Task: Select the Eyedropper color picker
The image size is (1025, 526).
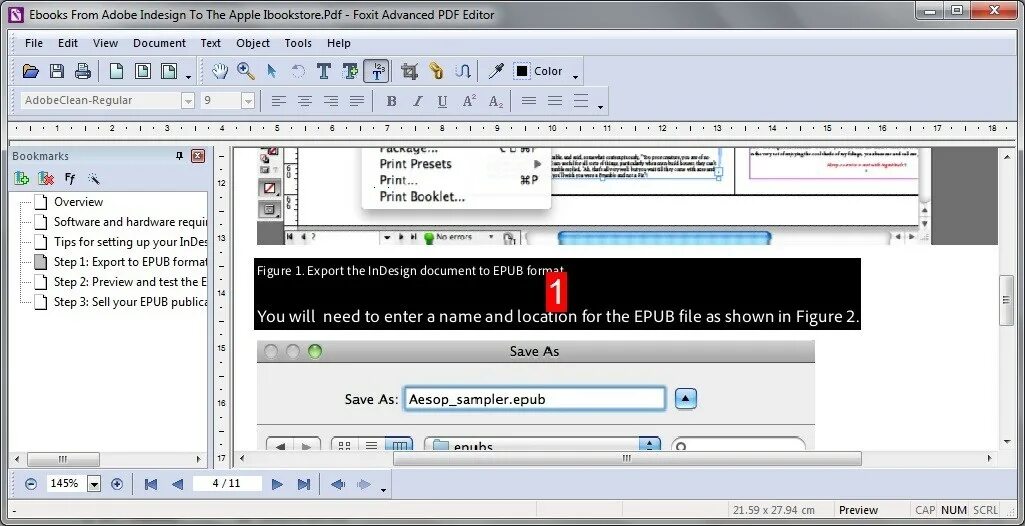Action: click(x=496, y=71)
